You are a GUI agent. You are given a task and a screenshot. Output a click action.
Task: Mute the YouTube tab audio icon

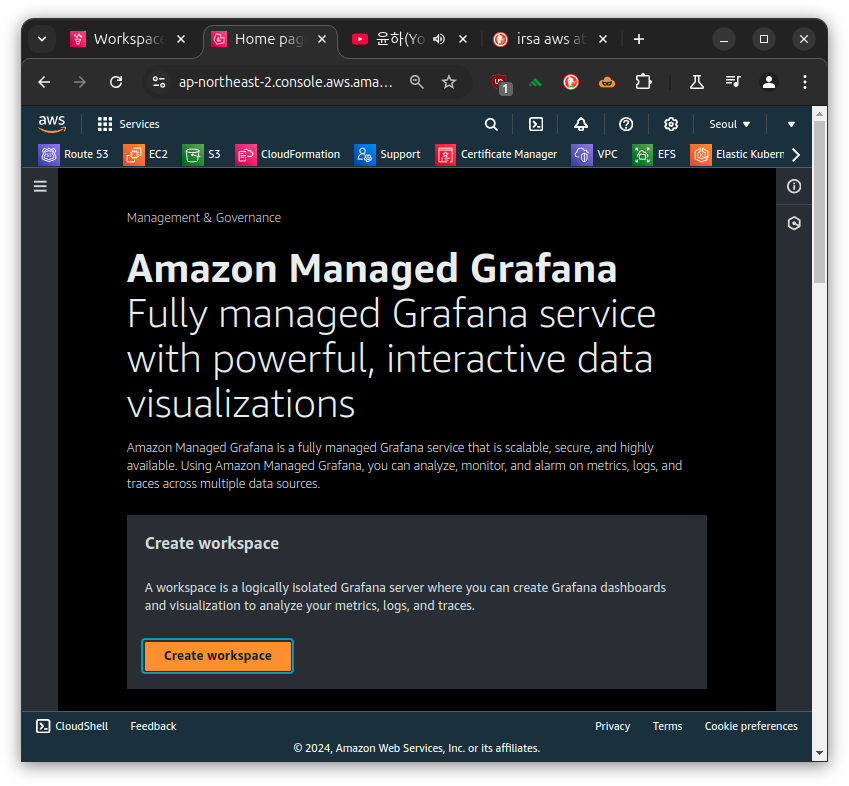pos(439,39)
